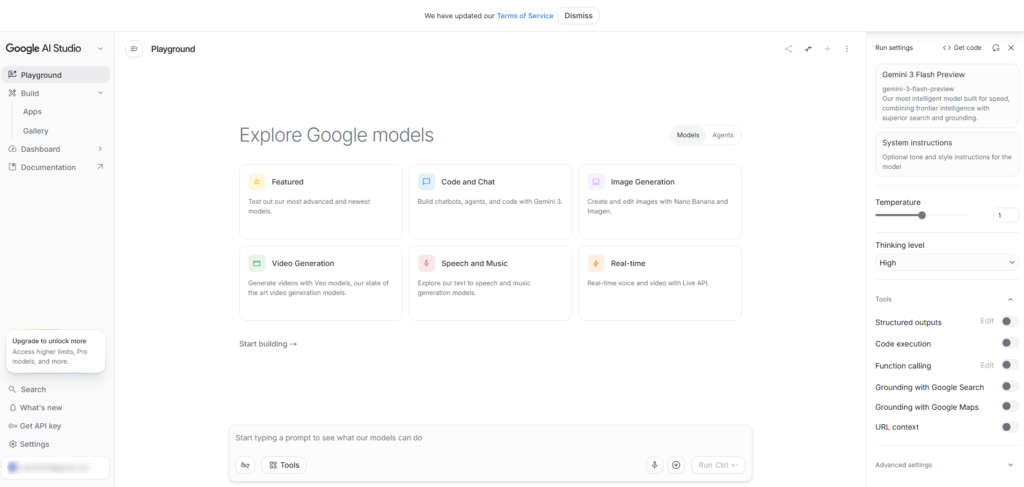Screen dimensions: 1024x487
Task: Click the microphone icon in the prompt box
Action: tap(655, 465)
